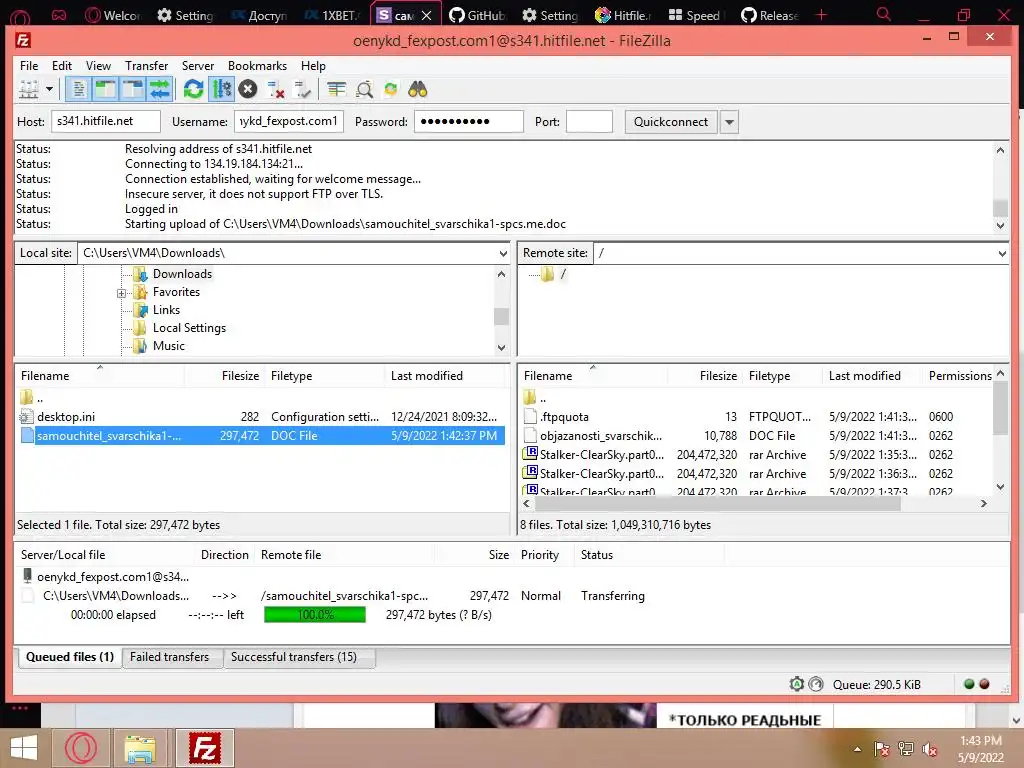Screen dimensions: 1024x768
Task: Open encryption settings gear in status bar
Action: coord(796,684)
